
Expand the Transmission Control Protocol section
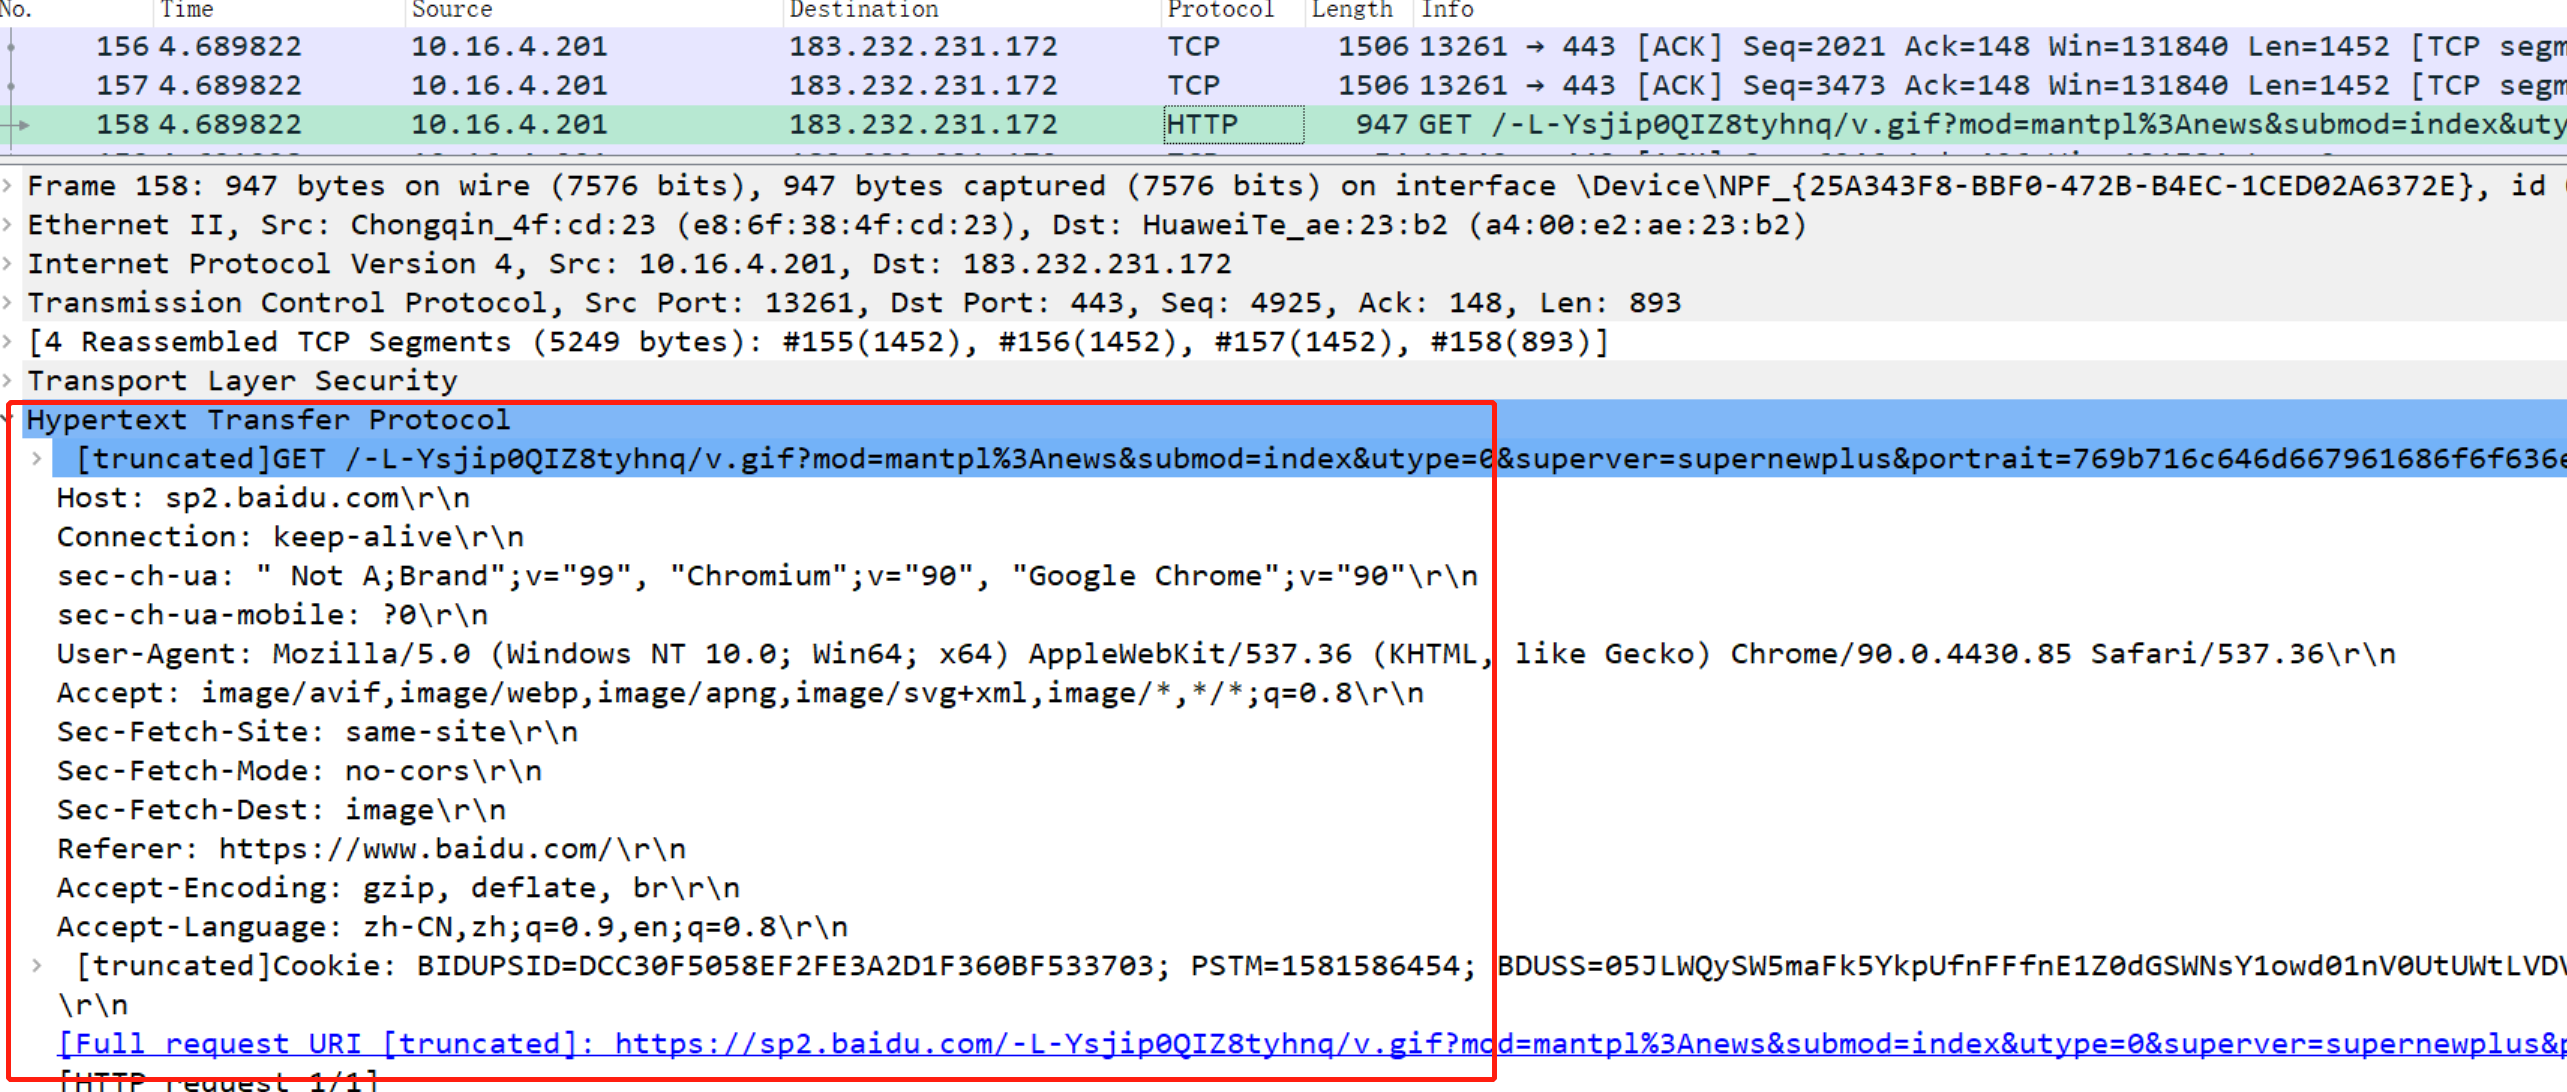[8, 302]
